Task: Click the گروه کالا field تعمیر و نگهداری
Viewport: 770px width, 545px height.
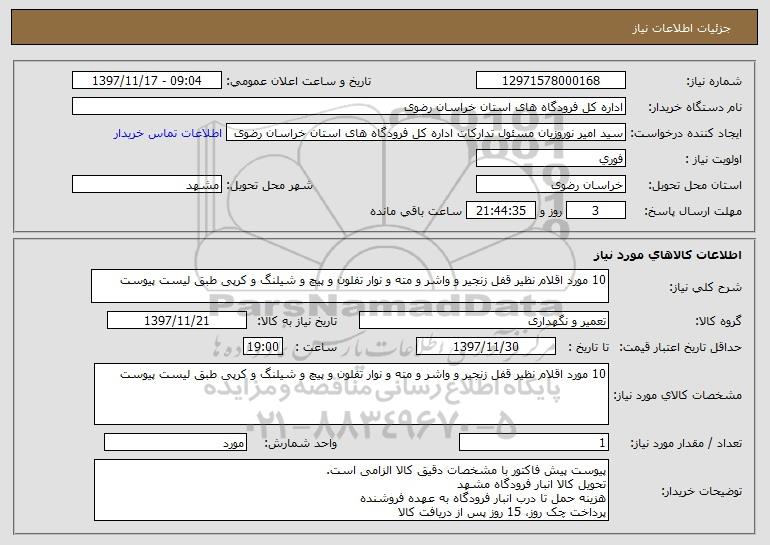Action: coord(484,321)
